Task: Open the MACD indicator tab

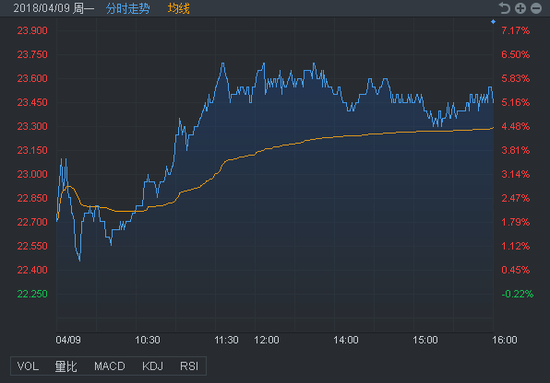Action: (109, 366)
